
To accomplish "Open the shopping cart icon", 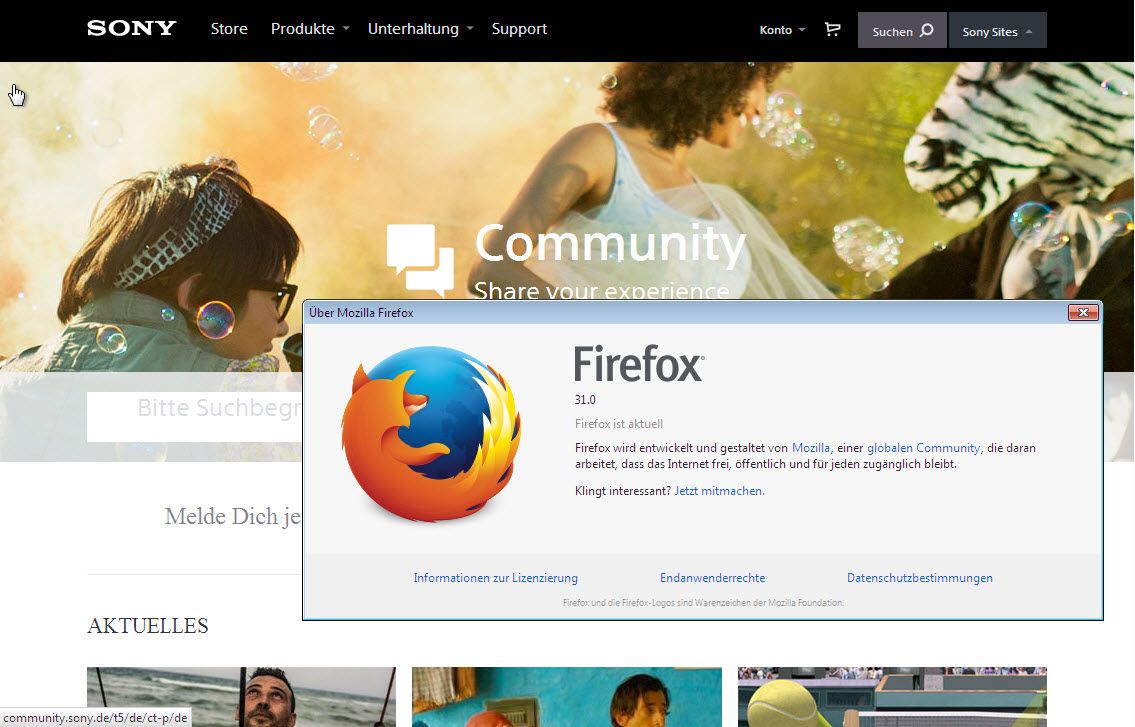I will (x=832, y=30).
